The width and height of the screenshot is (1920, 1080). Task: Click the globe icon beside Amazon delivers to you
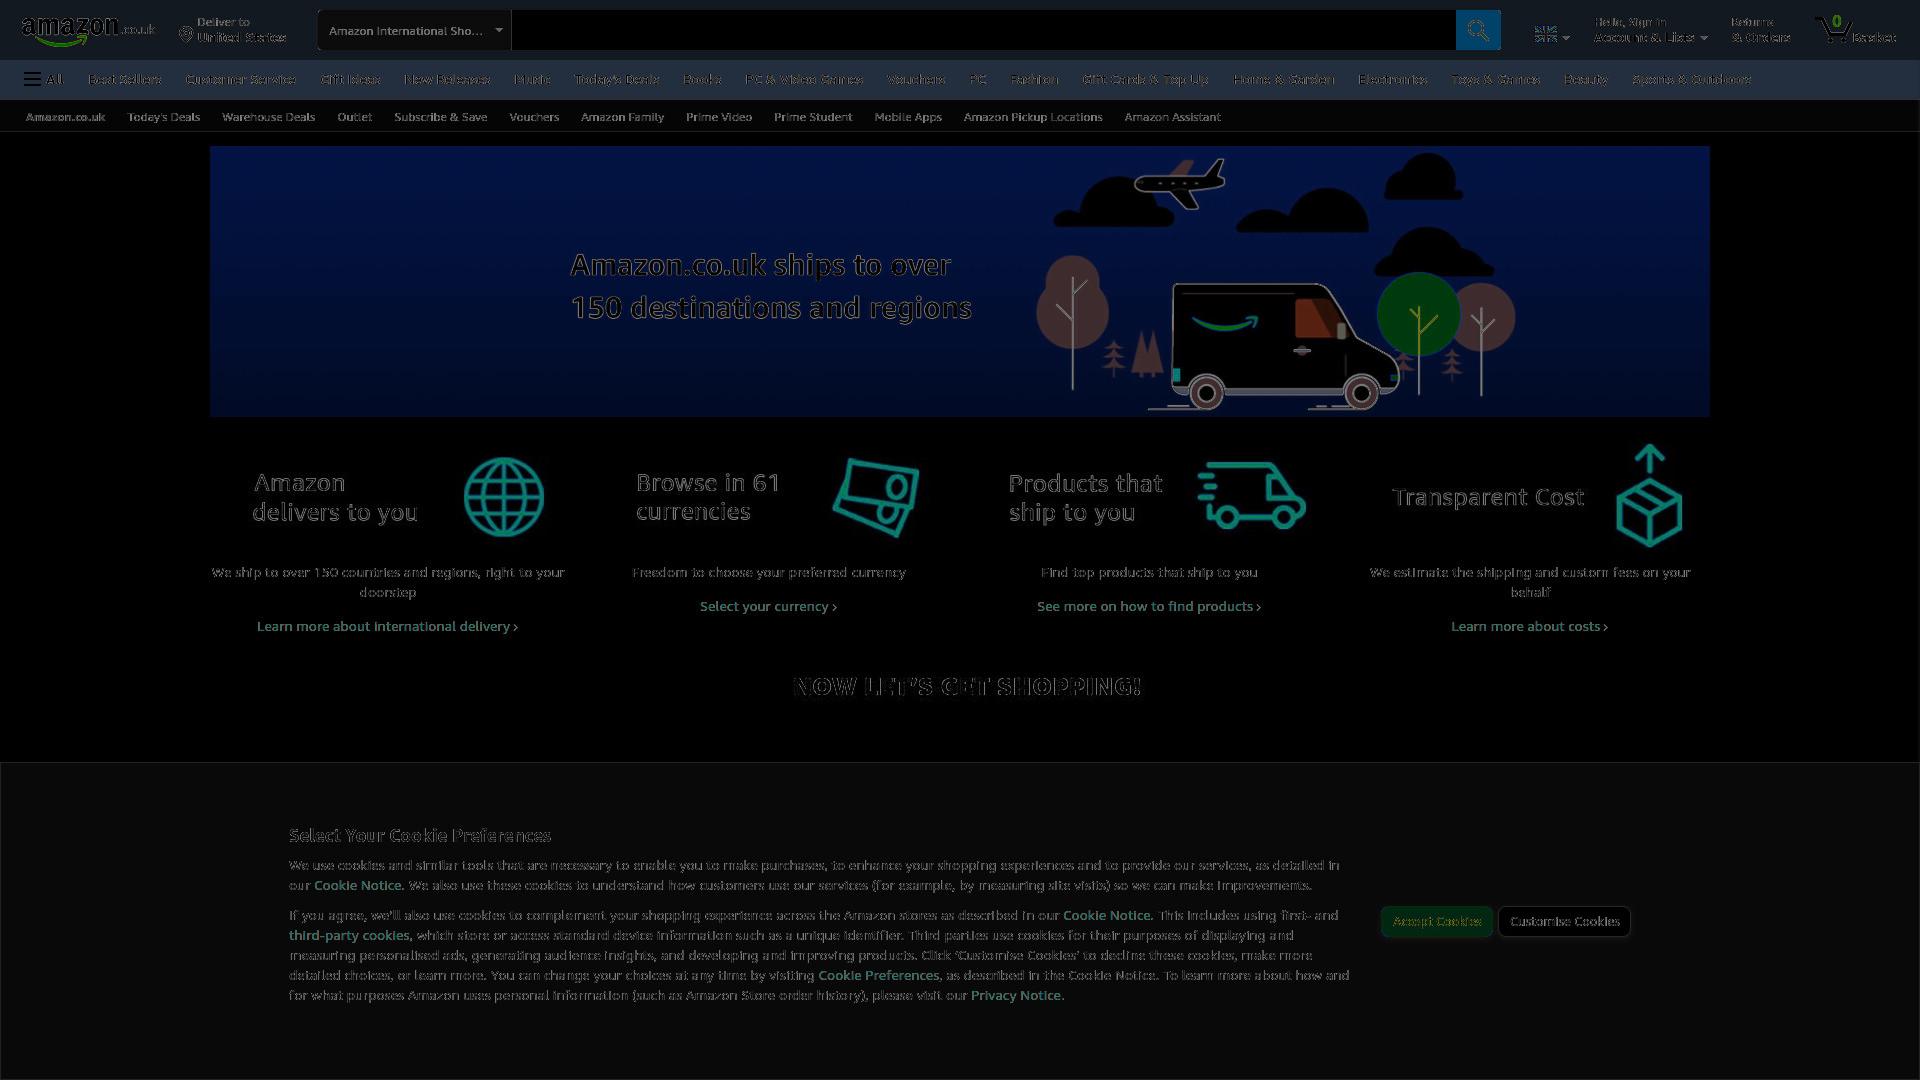(x=504, y=497)
